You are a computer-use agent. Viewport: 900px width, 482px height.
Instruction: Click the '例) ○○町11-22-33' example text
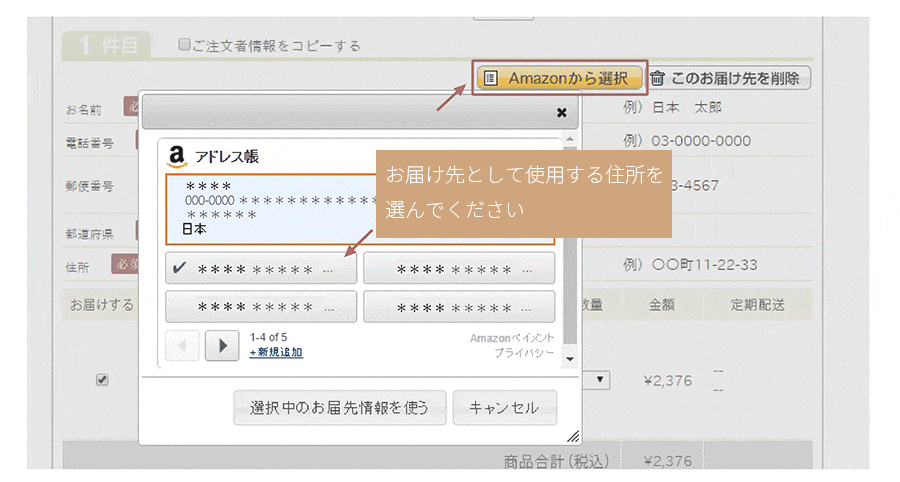(690, 265)
